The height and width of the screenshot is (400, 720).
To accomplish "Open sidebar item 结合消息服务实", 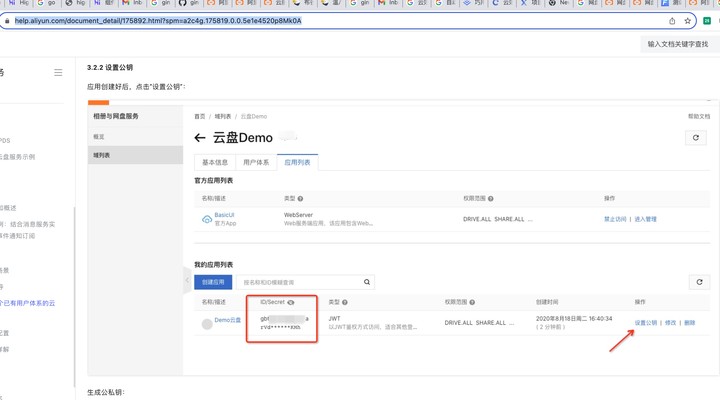I will [x=28, y=224].
